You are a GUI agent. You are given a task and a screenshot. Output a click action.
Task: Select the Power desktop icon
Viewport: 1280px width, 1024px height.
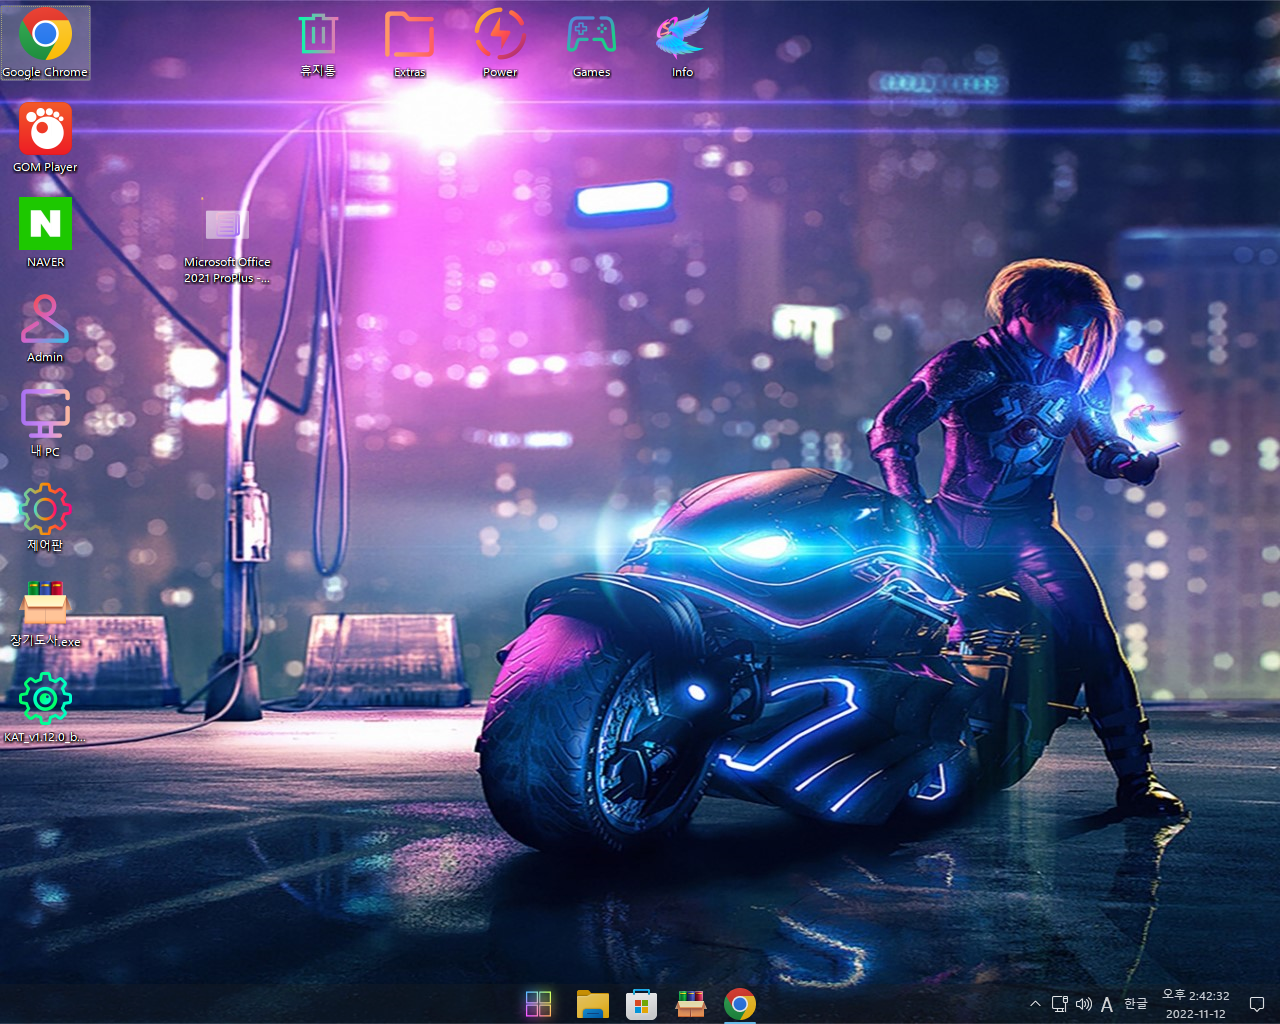point(500,43)
